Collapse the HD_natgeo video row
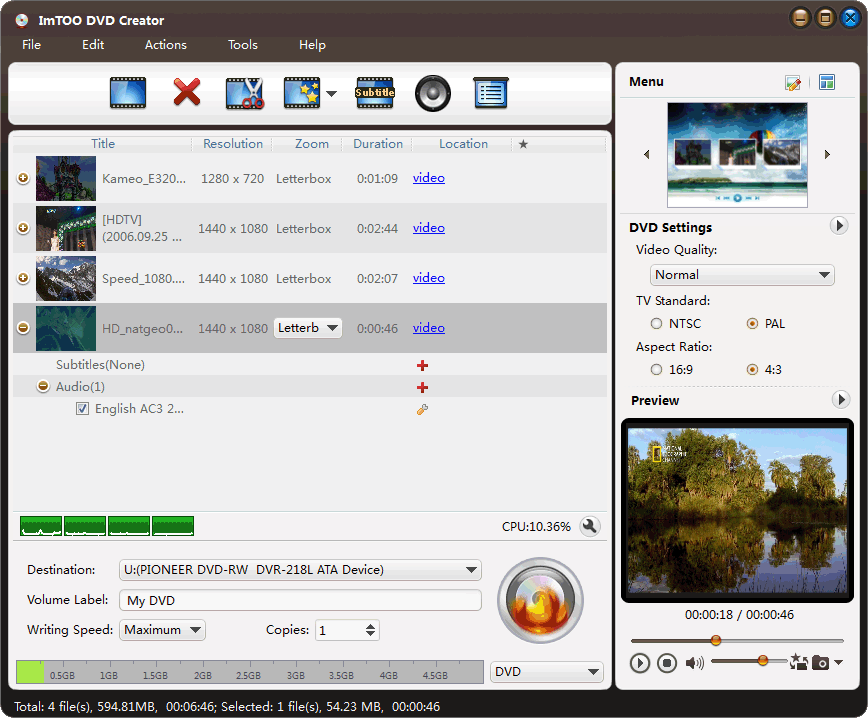868x718 pixels. pyautogui.click(x=23, y=328)
